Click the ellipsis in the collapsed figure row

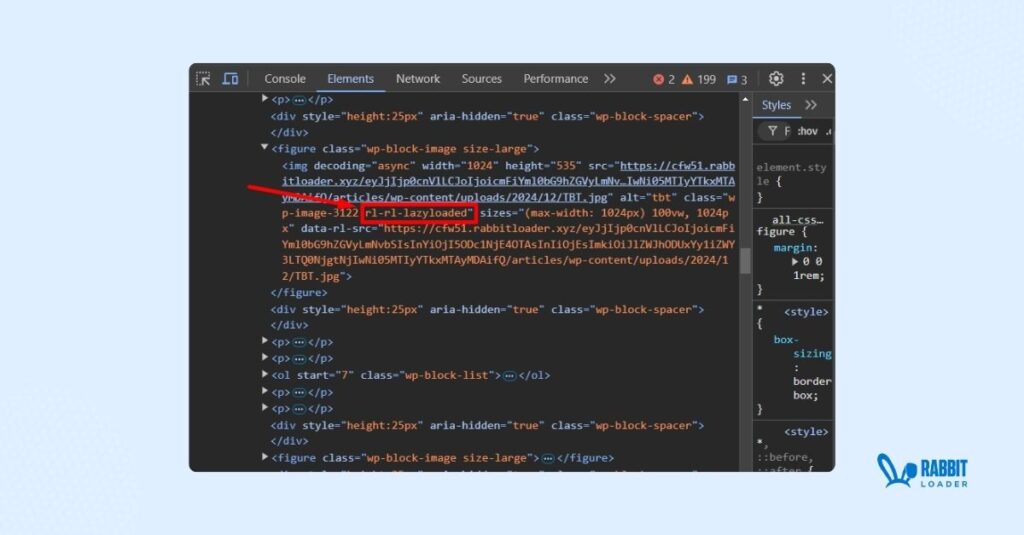tap(548, 459)
